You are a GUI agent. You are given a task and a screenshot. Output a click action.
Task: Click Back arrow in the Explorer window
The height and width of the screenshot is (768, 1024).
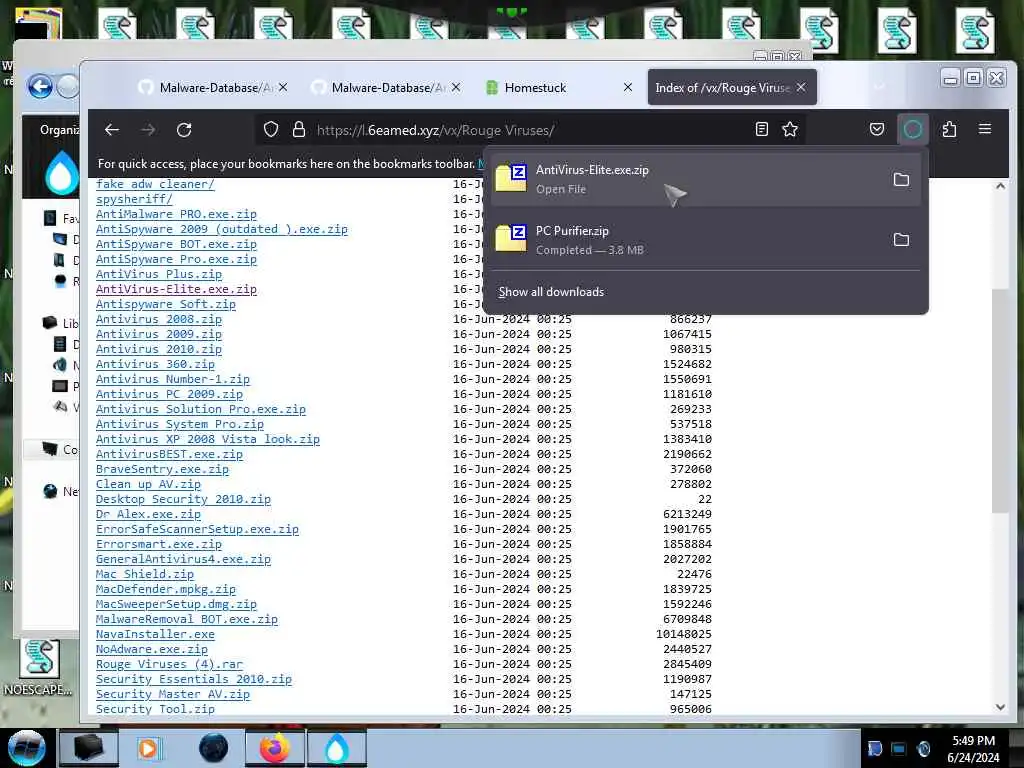(40, 86)
